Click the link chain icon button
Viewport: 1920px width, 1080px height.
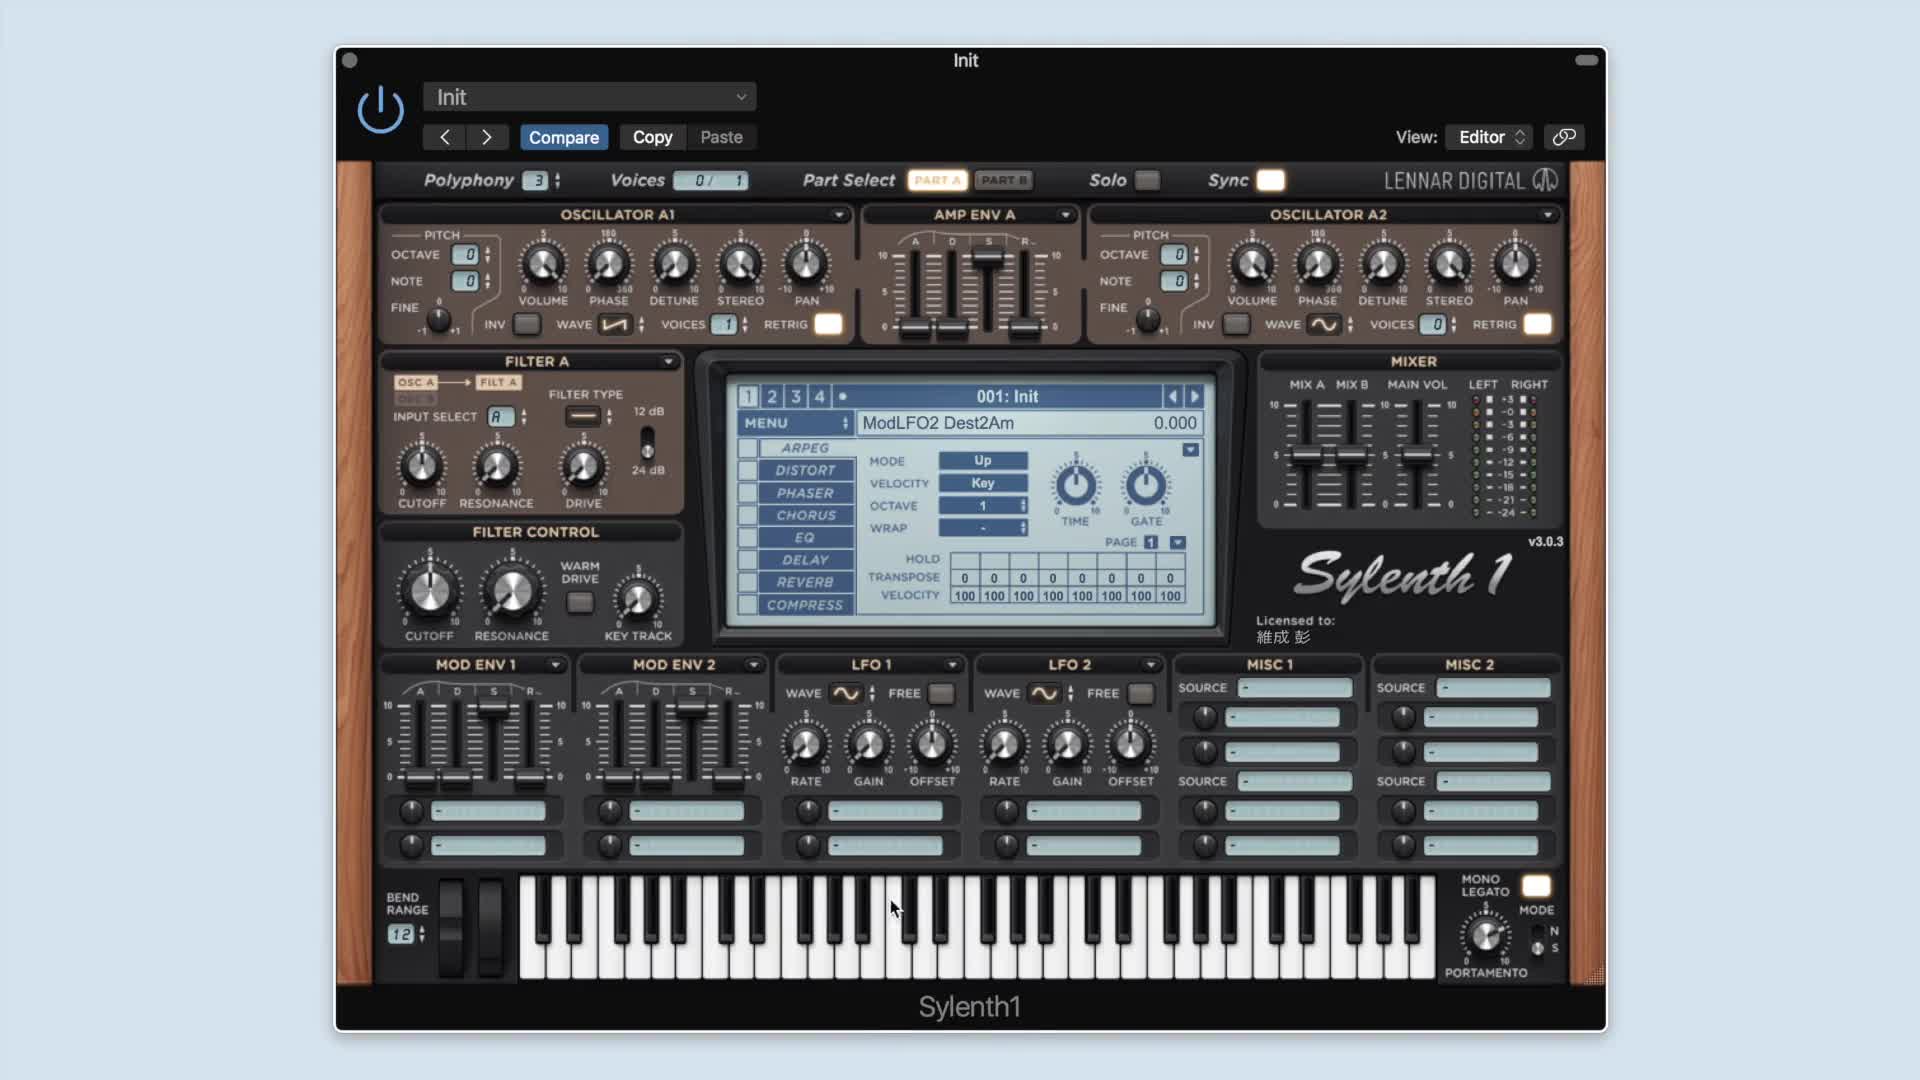[1564, 137]
